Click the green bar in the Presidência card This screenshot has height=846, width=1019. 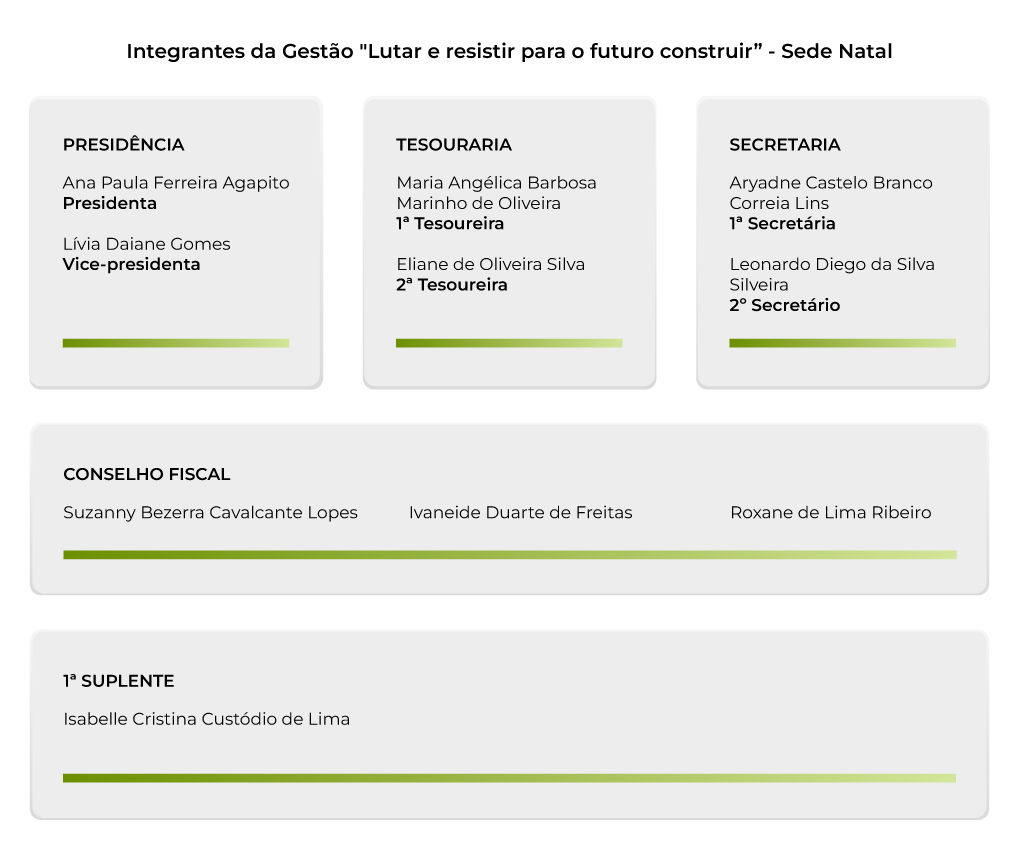point(176,343)
